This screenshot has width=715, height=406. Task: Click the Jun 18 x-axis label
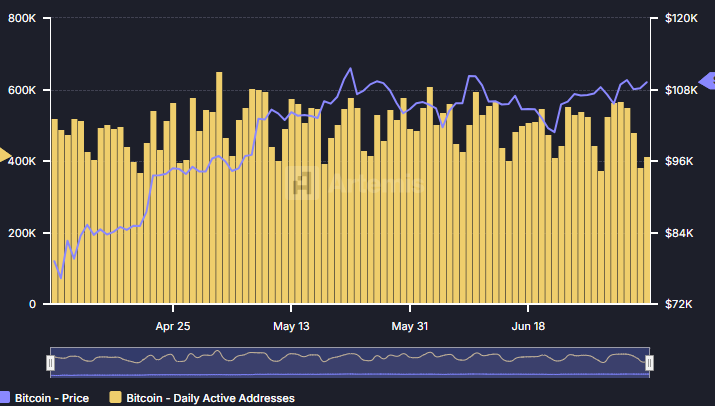click(x=528, y=326)
